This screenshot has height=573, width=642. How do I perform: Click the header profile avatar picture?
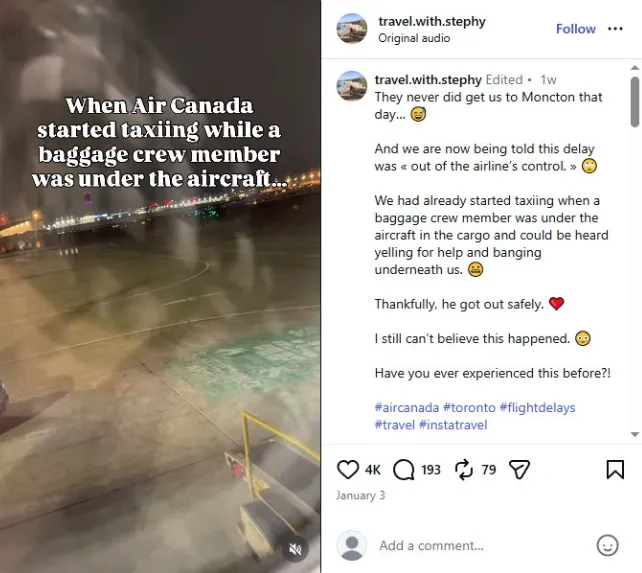(x=352, y=28)
